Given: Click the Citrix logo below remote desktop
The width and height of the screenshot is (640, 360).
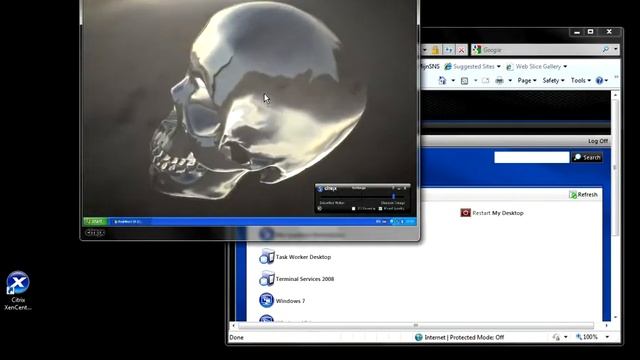Looking at the screenshot, I should [x=95, y=233].
